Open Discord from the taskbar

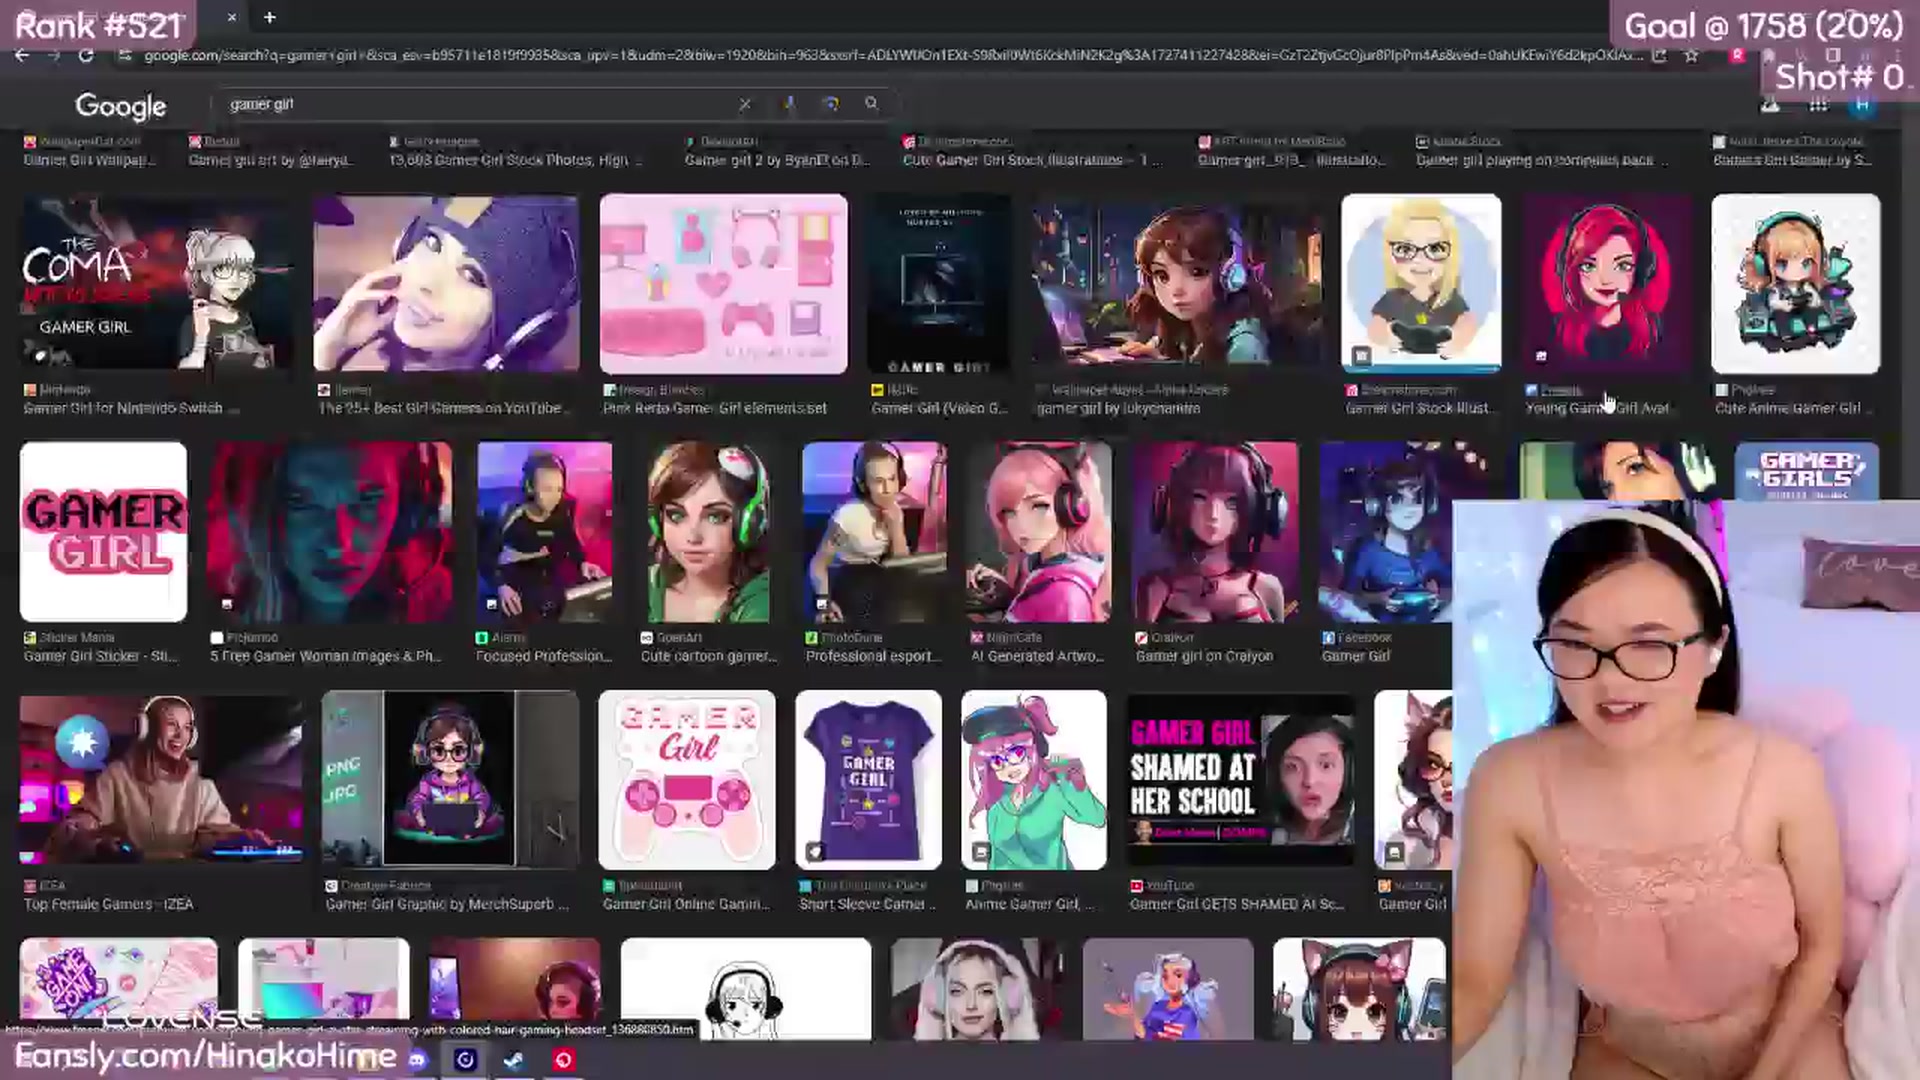point(417,1060)
